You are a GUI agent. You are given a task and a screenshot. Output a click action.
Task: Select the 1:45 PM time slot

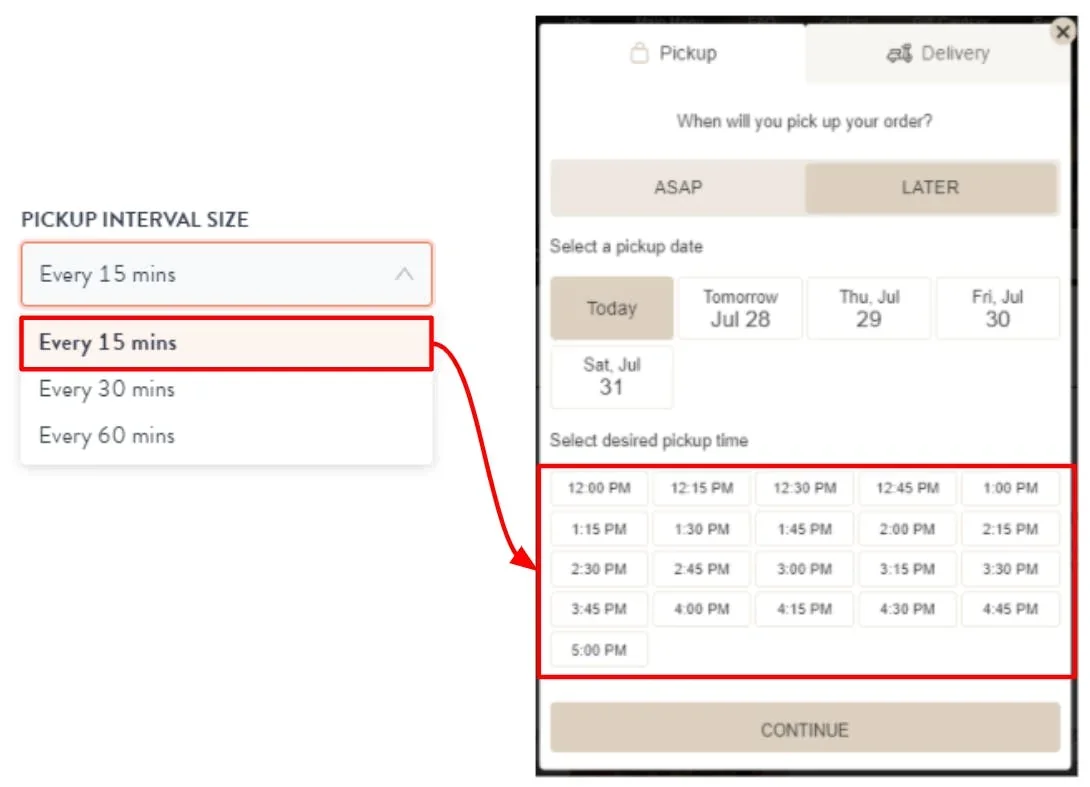tap(805, 529)
